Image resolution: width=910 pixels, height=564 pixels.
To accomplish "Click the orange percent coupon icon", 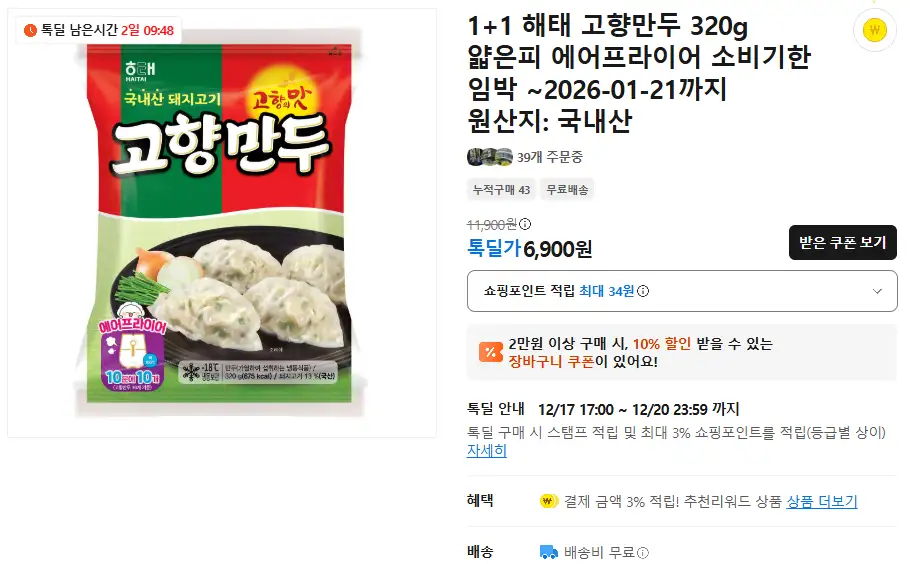I will (490, 352).
